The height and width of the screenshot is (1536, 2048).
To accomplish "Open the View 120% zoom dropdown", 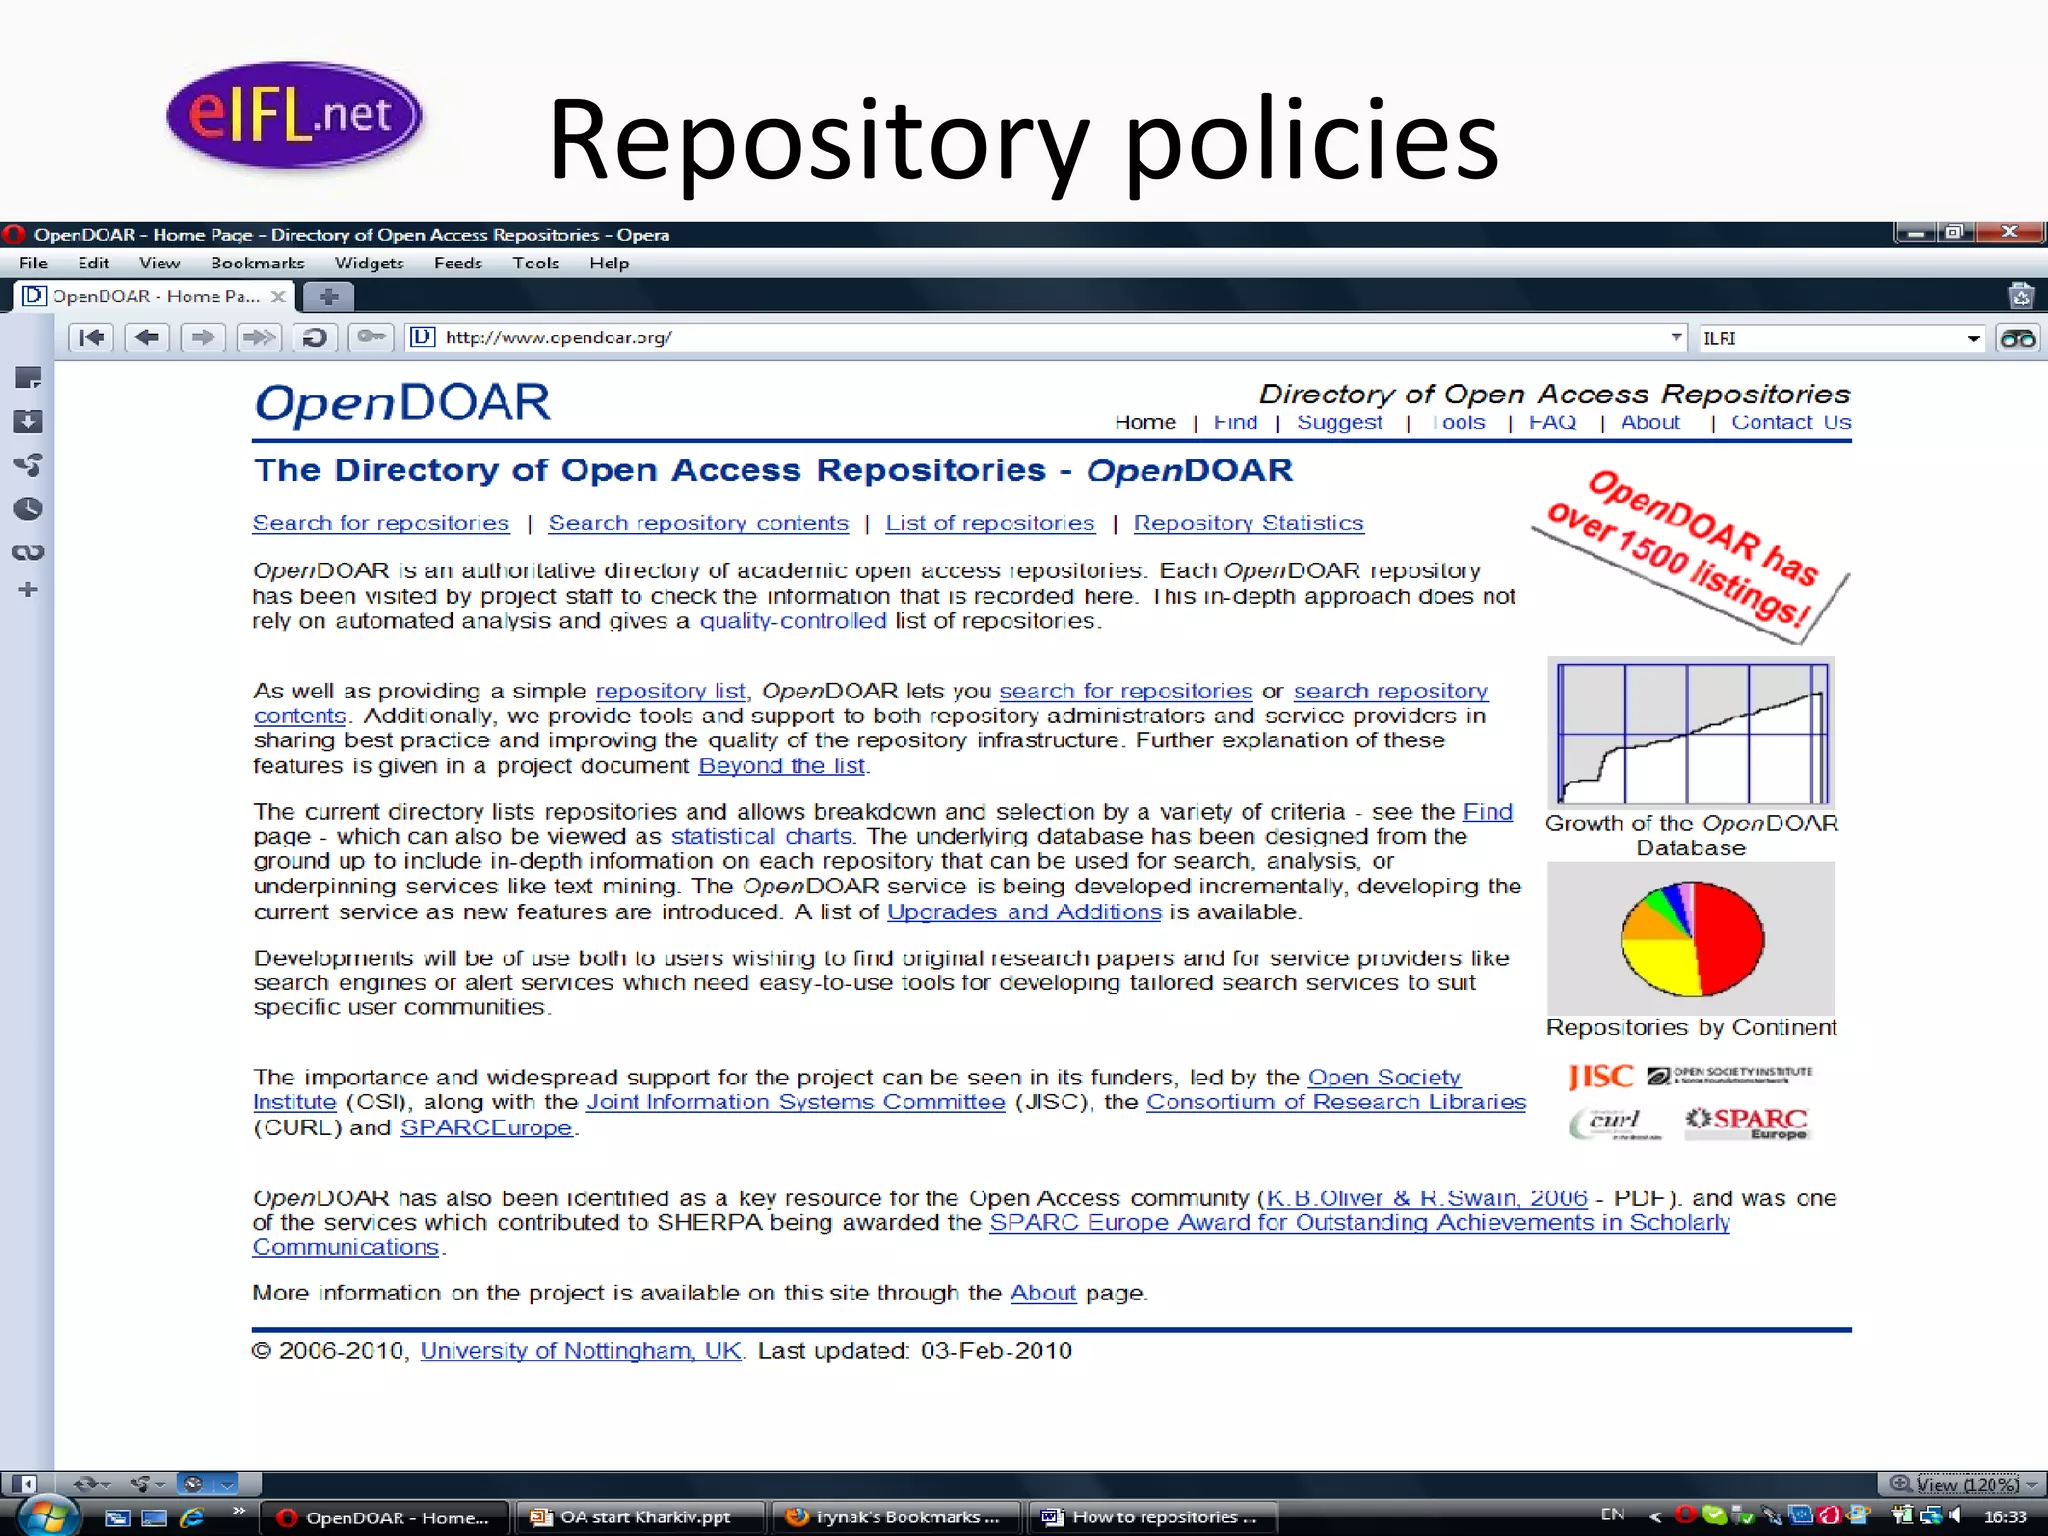I will click(x=1962, y=1484).
